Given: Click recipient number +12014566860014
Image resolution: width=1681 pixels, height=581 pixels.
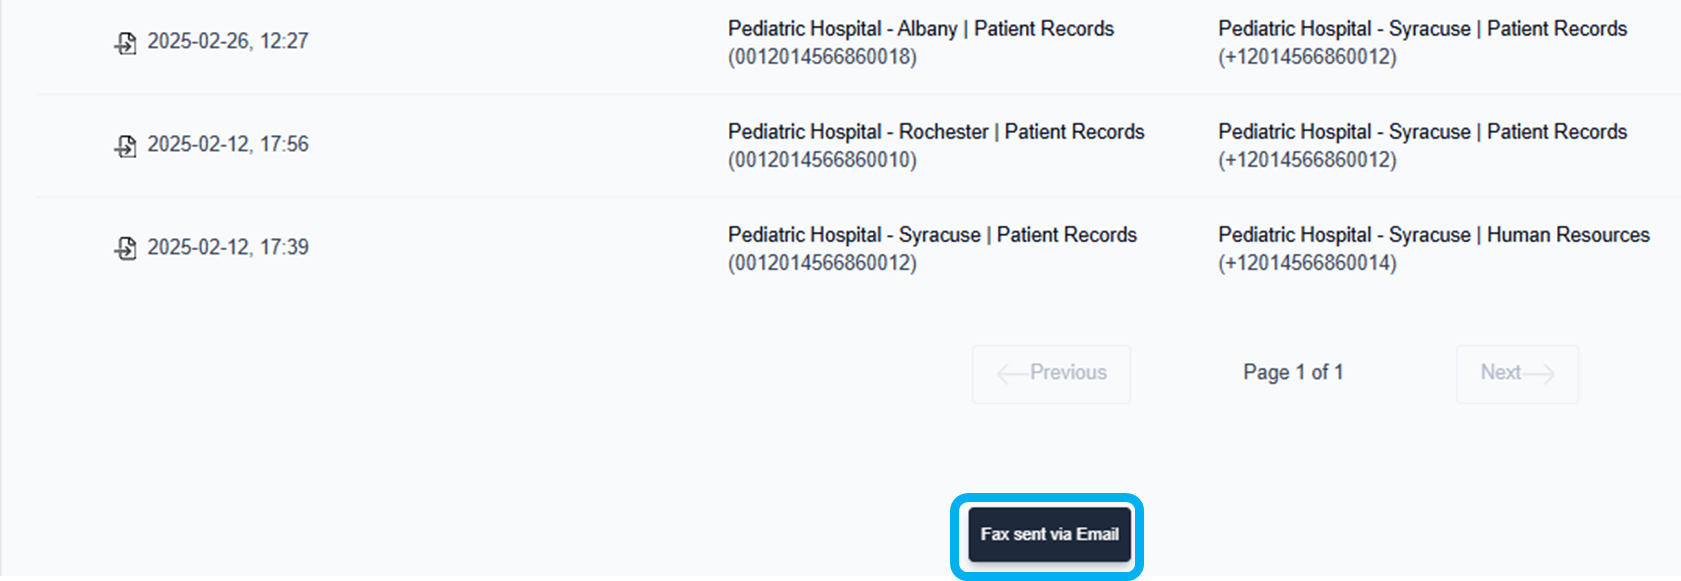Looking at the screenshot, I should click(1307, 263).
